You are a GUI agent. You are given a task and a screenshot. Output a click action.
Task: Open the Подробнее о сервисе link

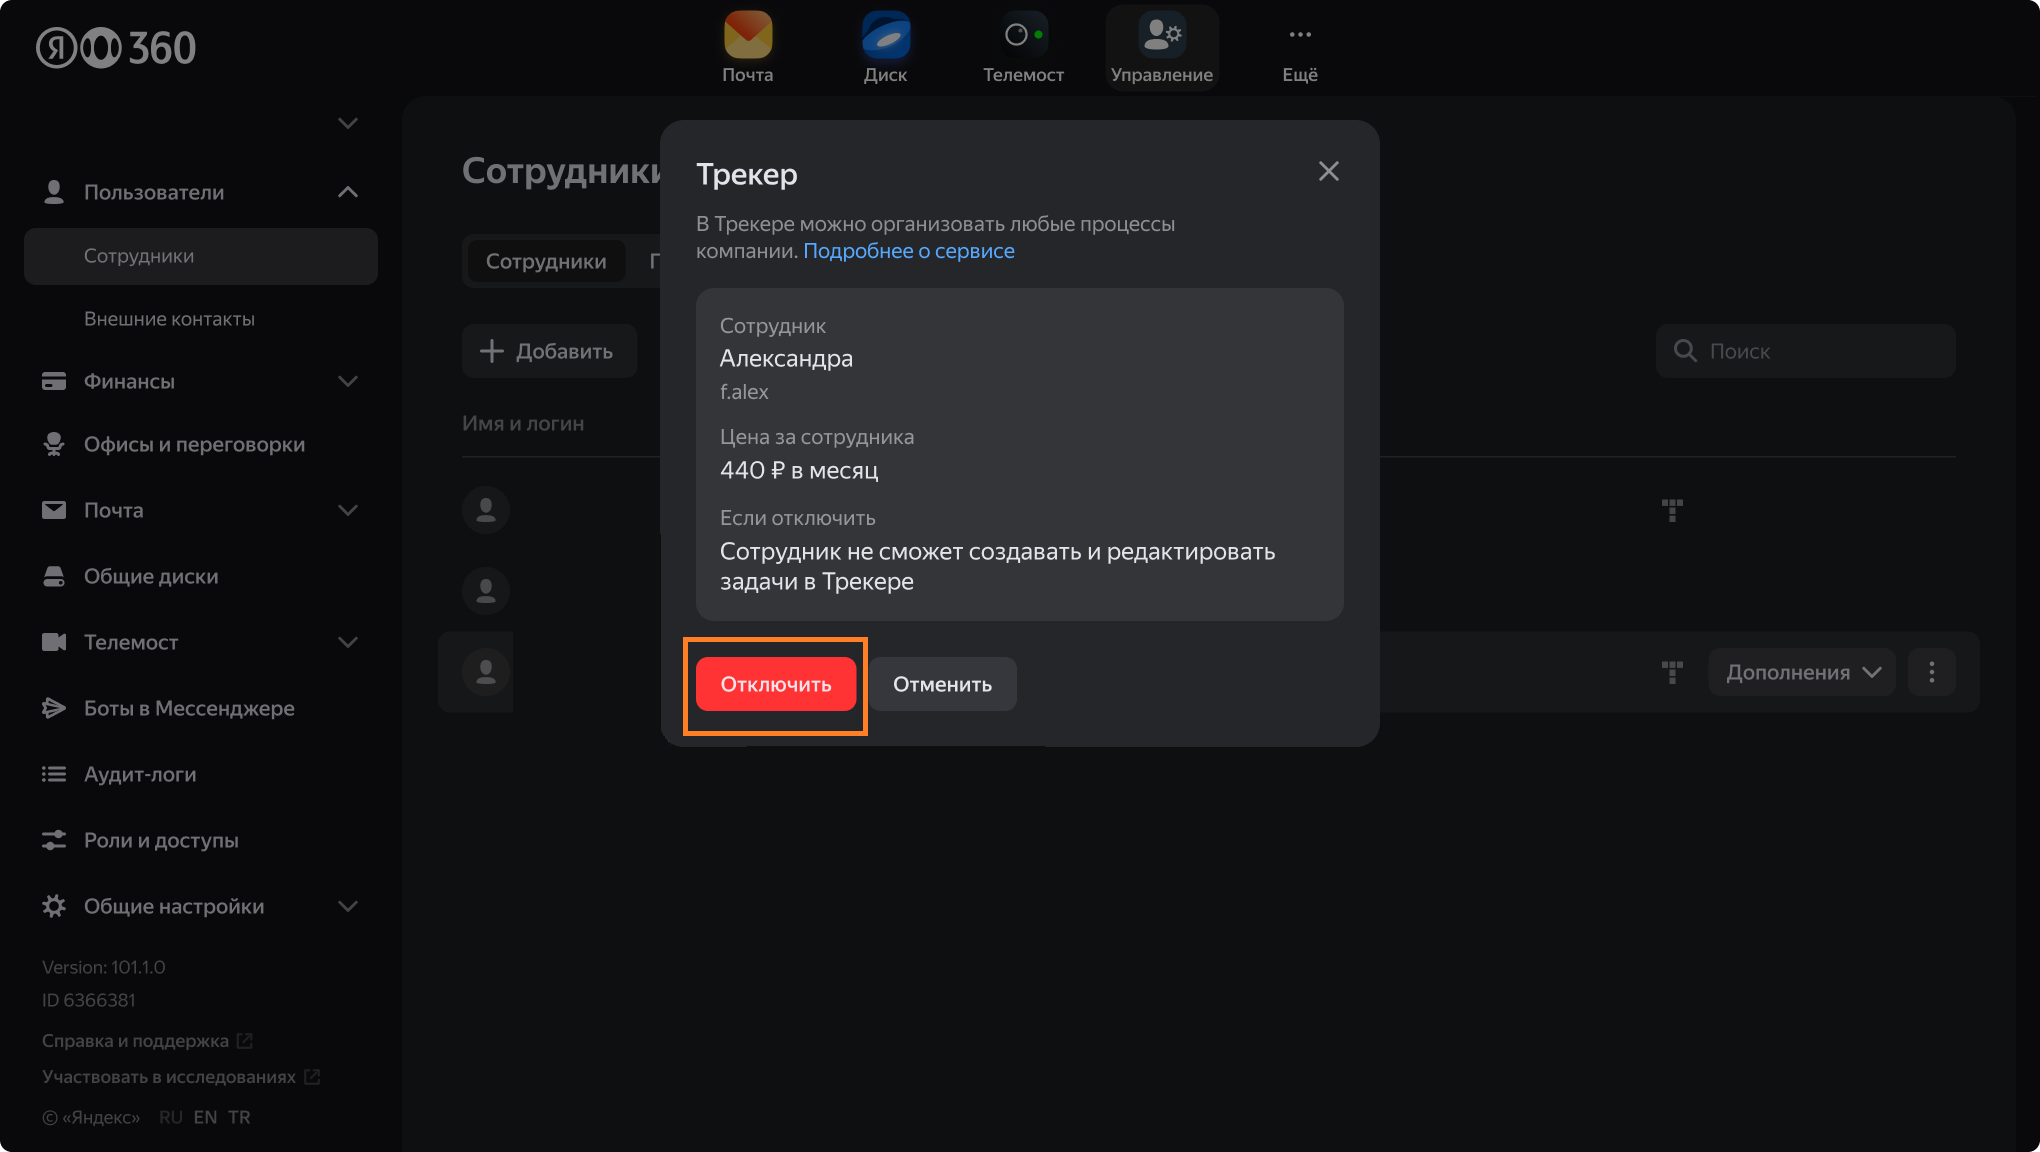909,251
